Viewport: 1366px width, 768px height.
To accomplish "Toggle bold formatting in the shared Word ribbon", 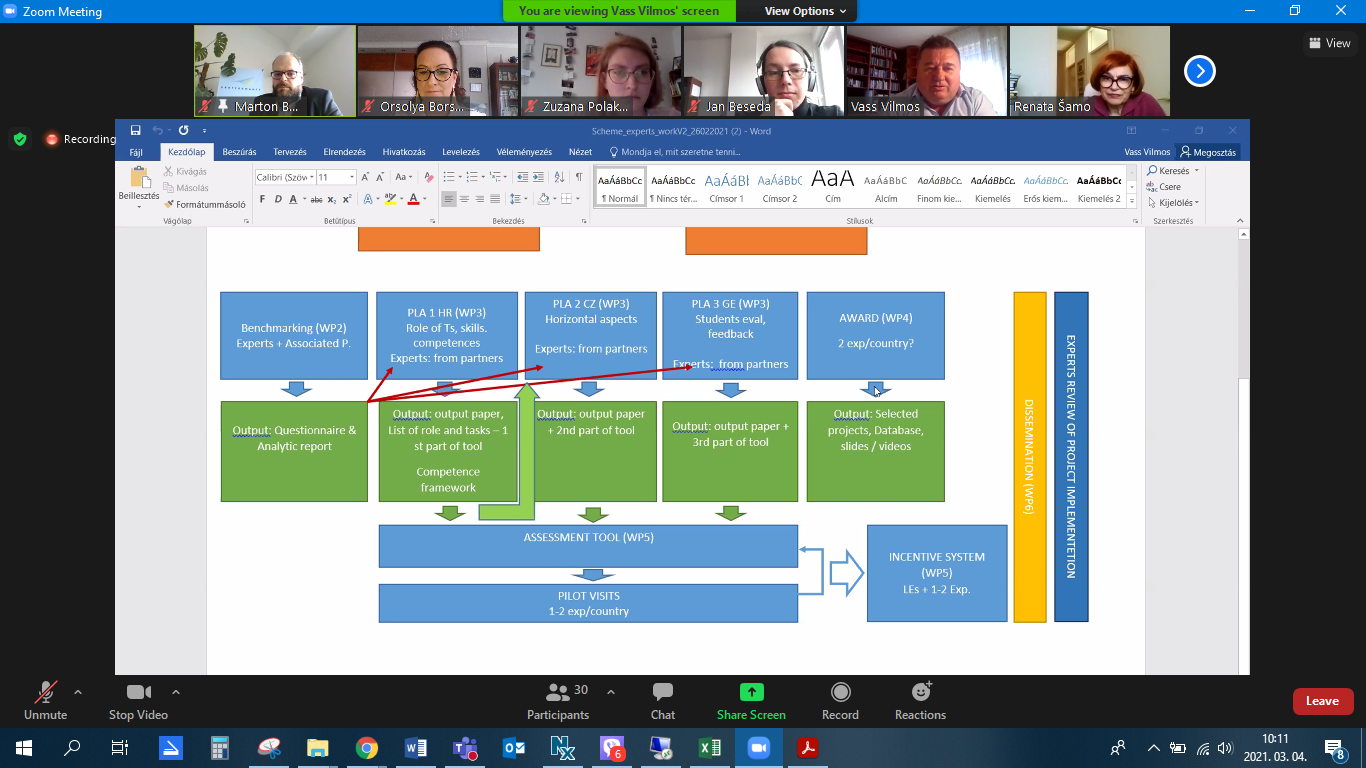I will pyautogui.click(x=262, y=199).
